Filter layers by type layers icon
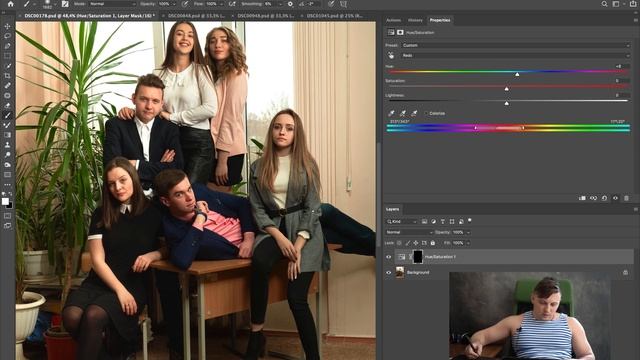Viewport: 640px width, 360px height. [442, 221]
